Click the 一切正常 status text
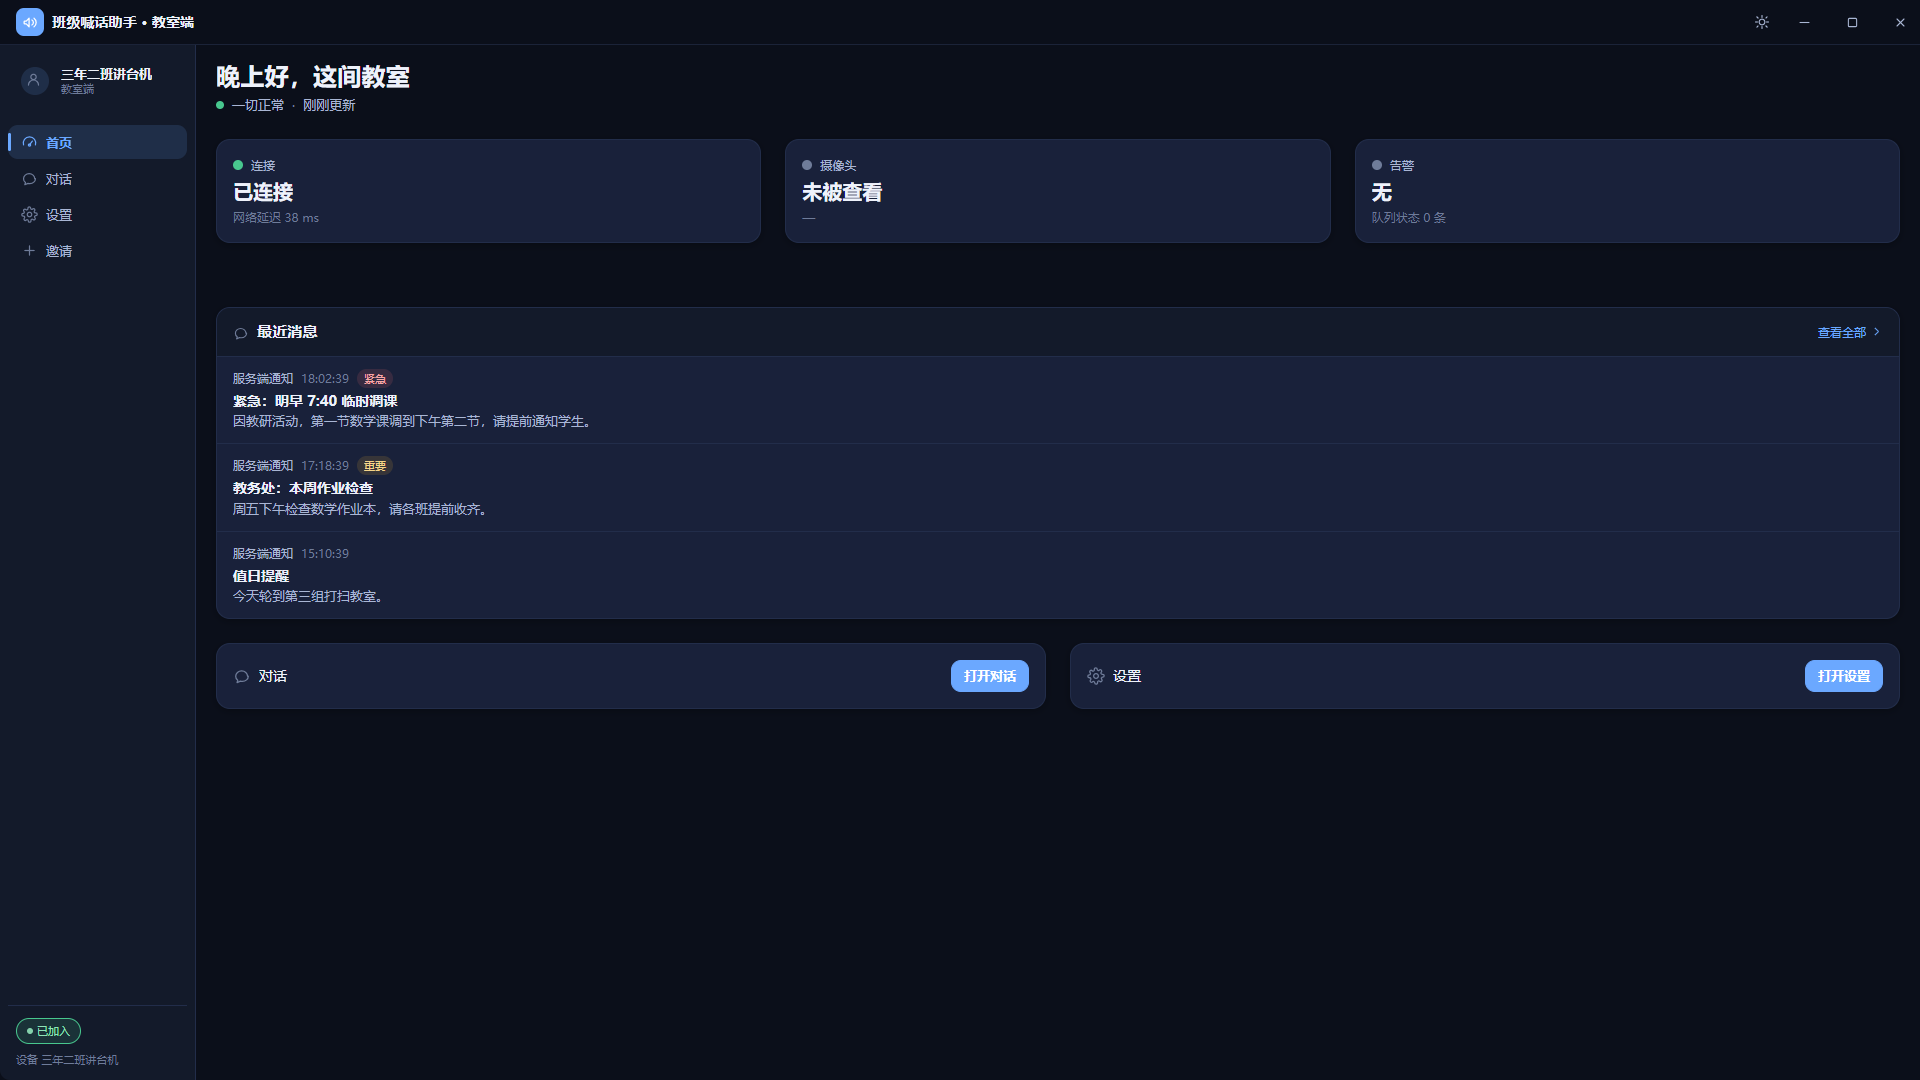This screenshot has height=1080, width=1920. (x=258, y=105)
